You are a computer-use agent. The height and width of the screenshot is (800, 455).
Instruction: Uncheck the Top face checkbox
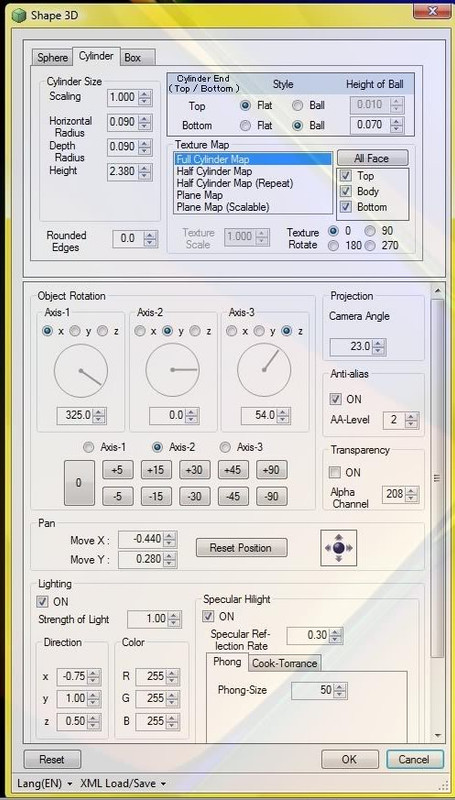coord(346,176)
